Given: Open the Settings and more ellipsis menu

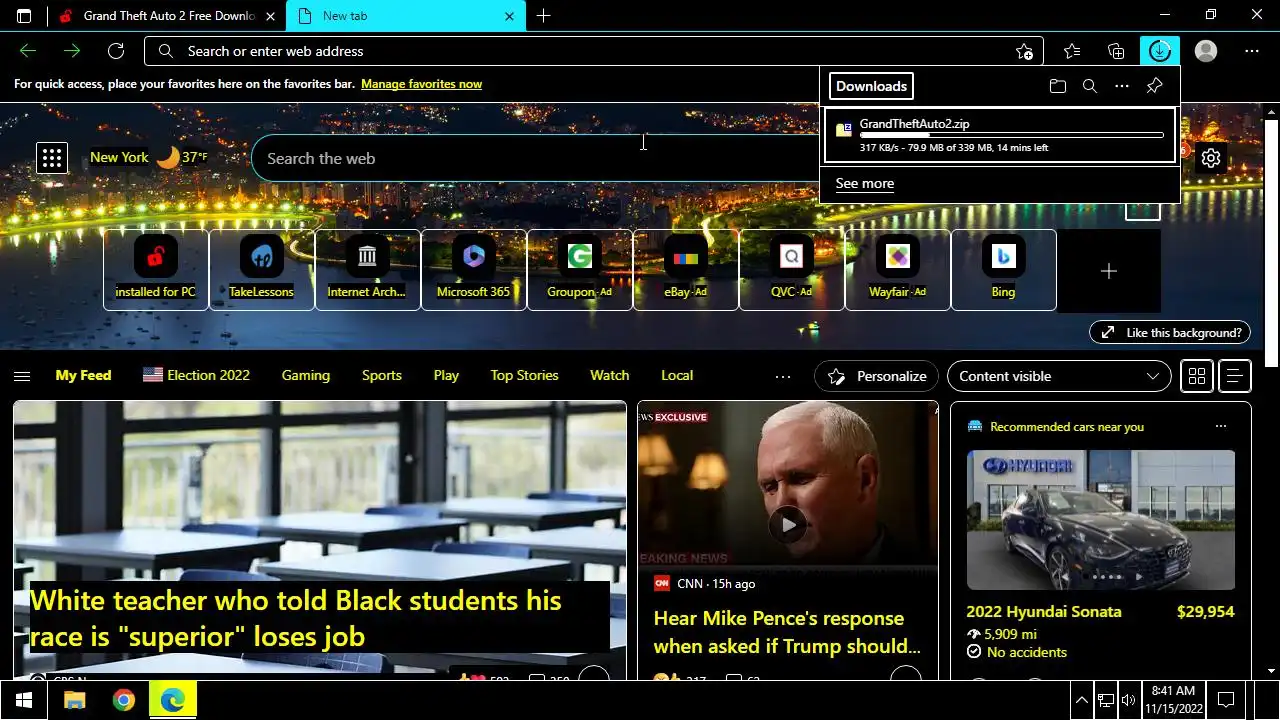Looking at the screenshot, I should [x=1252, y=51].
